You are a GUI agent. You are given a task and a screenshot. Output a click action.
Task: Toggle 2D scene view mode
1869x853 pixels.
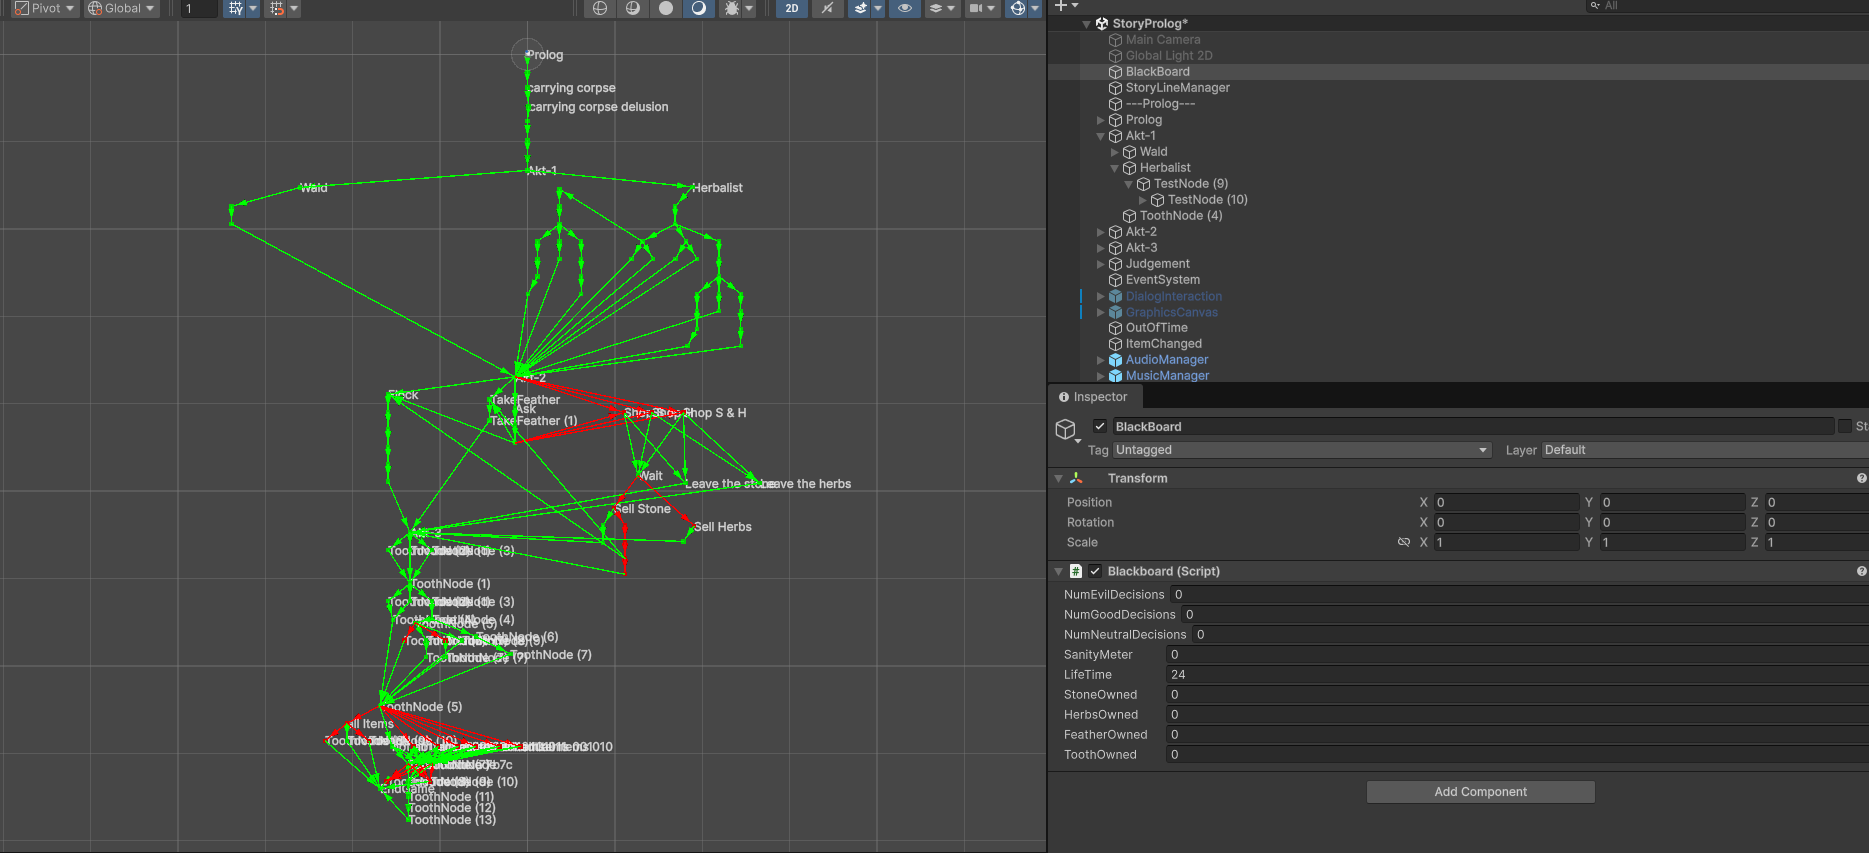click(792, 8)
